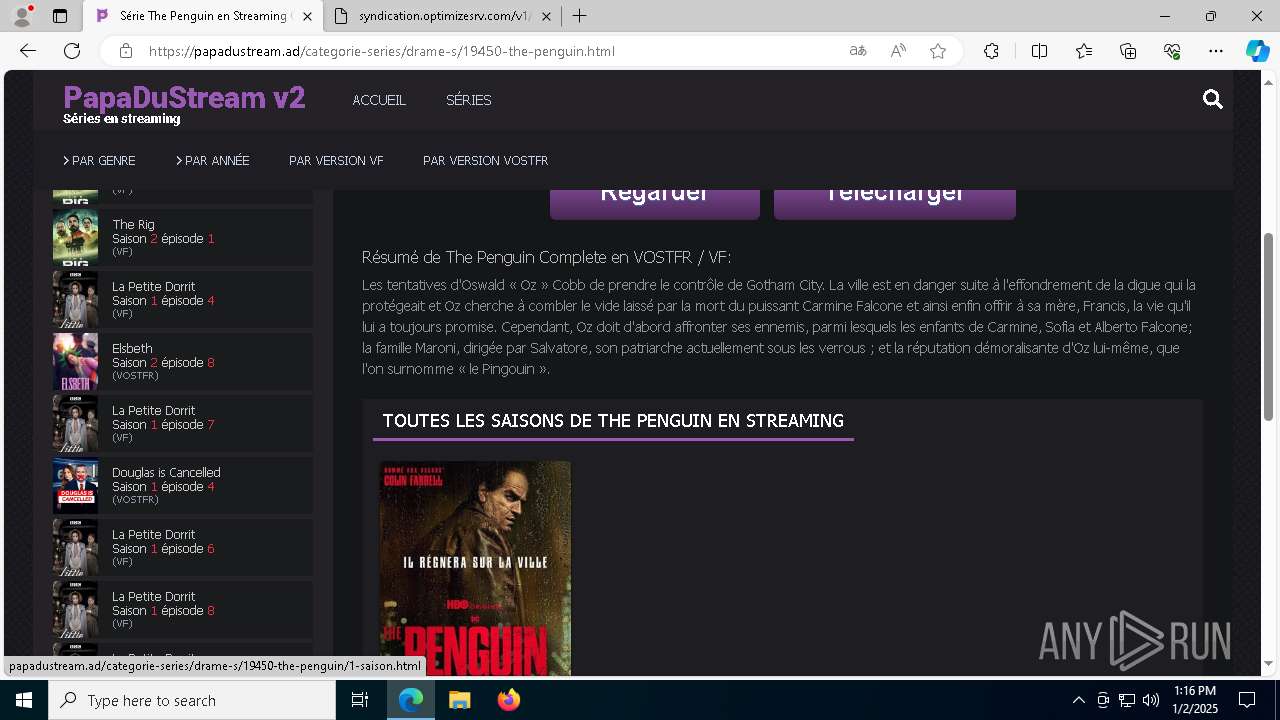Click Douglas is Cancelled thumbnail
The height and width of the screenshot is (720, 1280).
pyautogui.click(x=75, y=485)
